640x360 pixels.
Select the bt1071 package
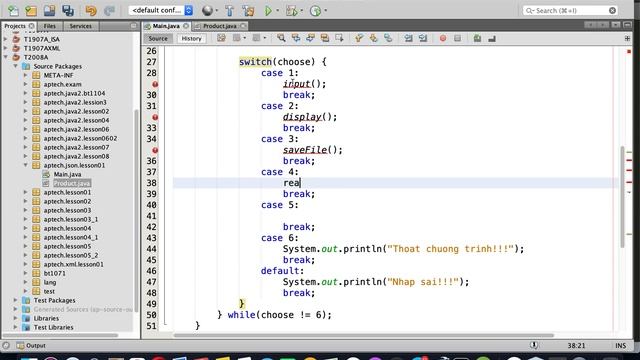[x=55, y=273]
